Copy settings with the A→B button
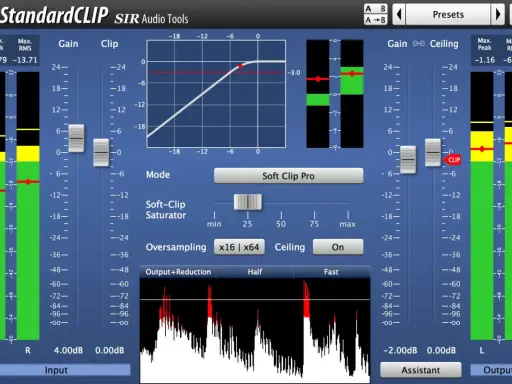The width and height of the screenshot is (512, 384). [x=376, y=20]
